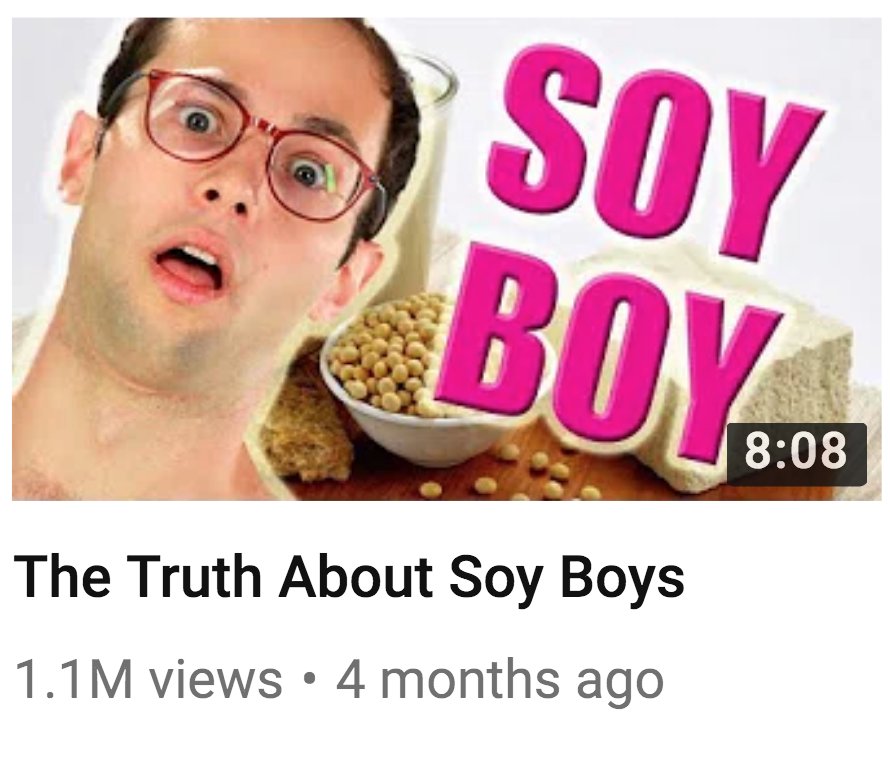This screenshot has width=890, height=770.
Task: Click the 4 months ago label
Action: point(499,680)
